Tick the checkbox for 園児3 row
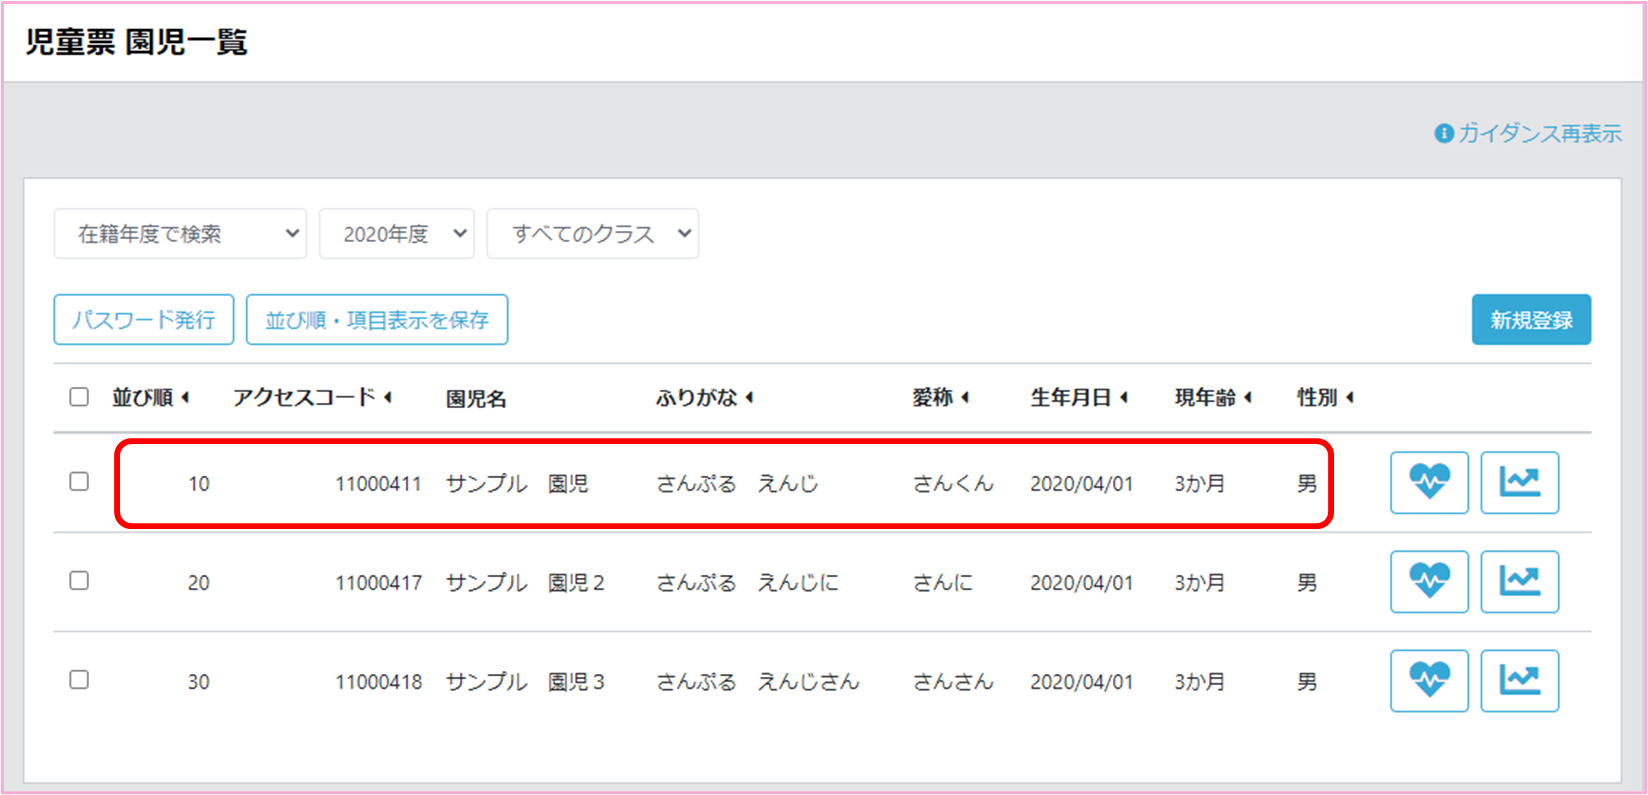This screenshot has width=1648, height=795. [79, 680]
